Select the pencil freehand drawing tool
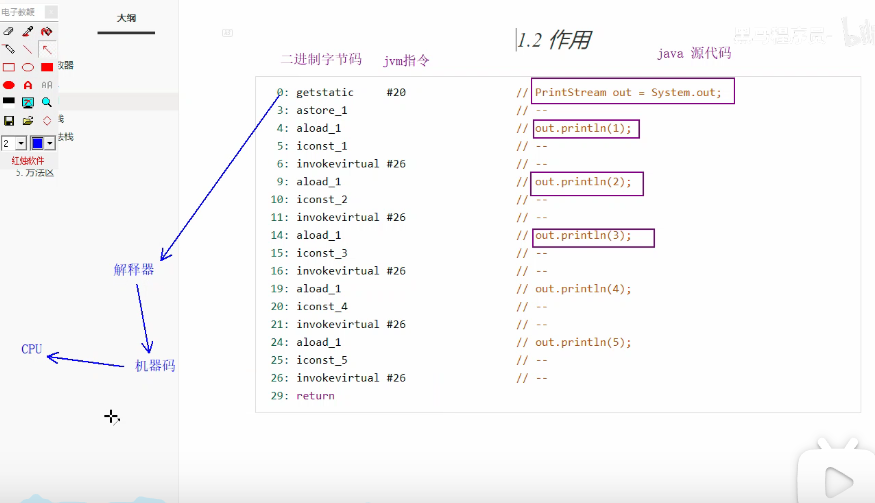This screenshot has height=503, width=875. pos(8,49)
